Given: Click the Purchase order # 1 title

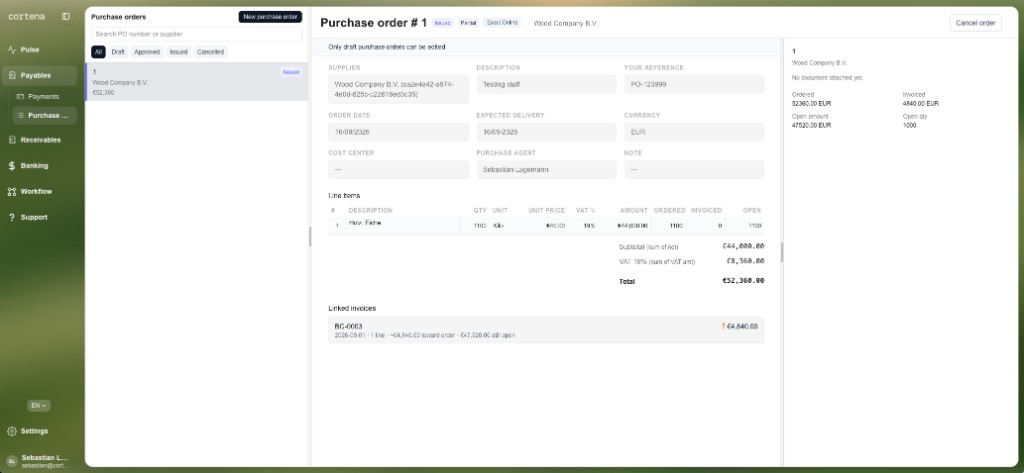Looking at the screenshot, I should coord(374,23).
